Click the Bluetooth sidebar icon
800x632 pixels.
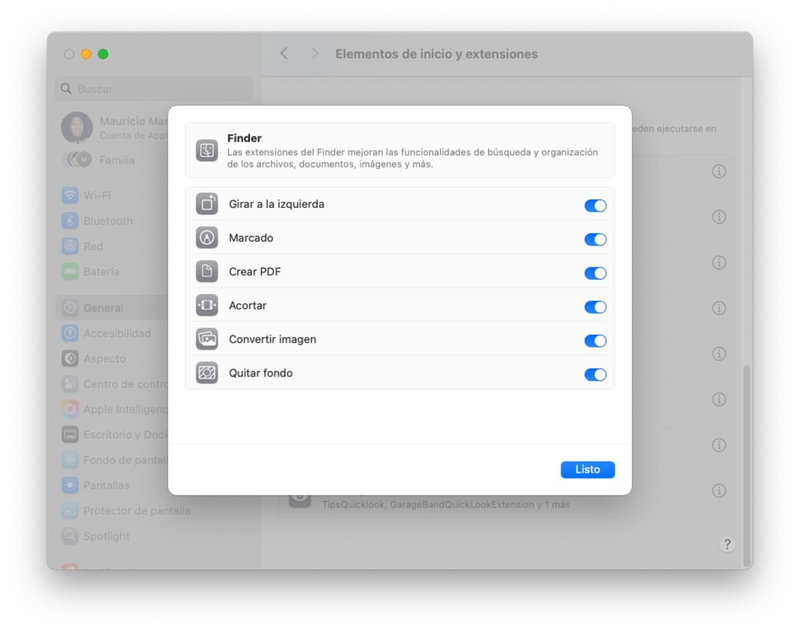[x=70, y=221]
